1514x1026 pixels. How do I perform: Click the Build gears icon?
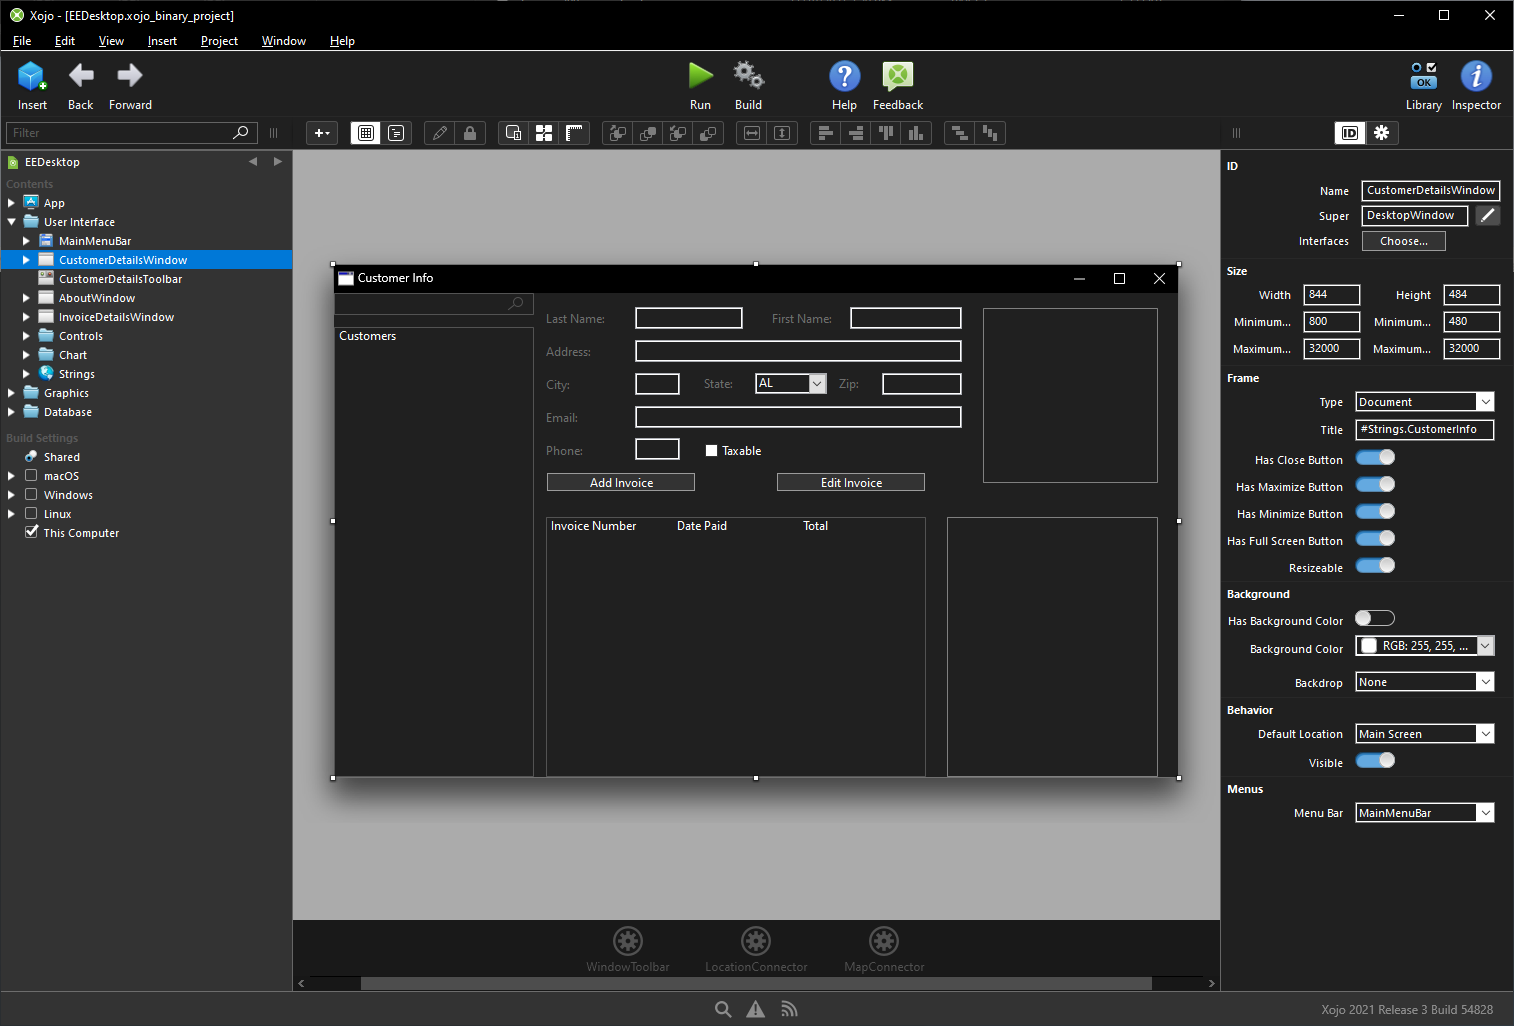pos(748,75)
